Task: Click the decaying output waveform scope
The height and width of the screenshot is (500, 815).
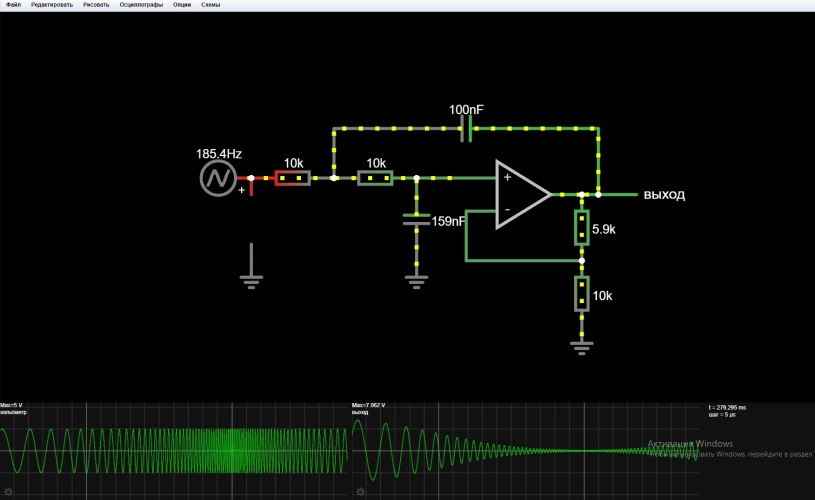Action: click(x=525, y=451)
